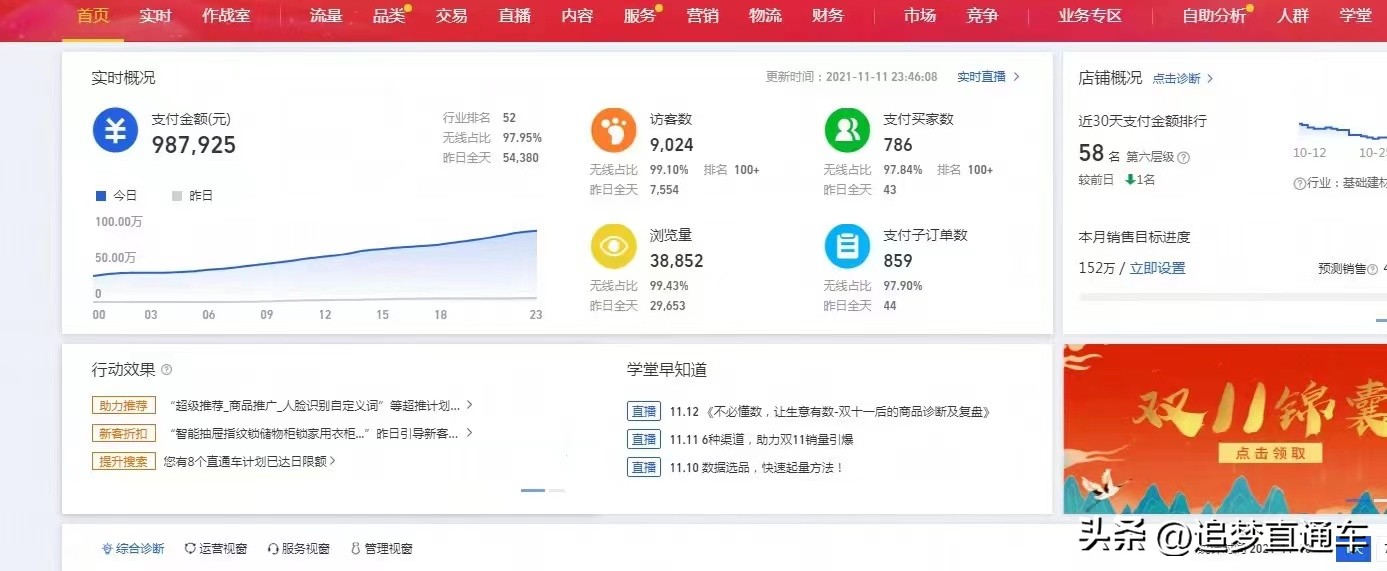The image size is (1387, 571).
Task: Switch to 管理视窗 tab
Action: coord(381,549)
